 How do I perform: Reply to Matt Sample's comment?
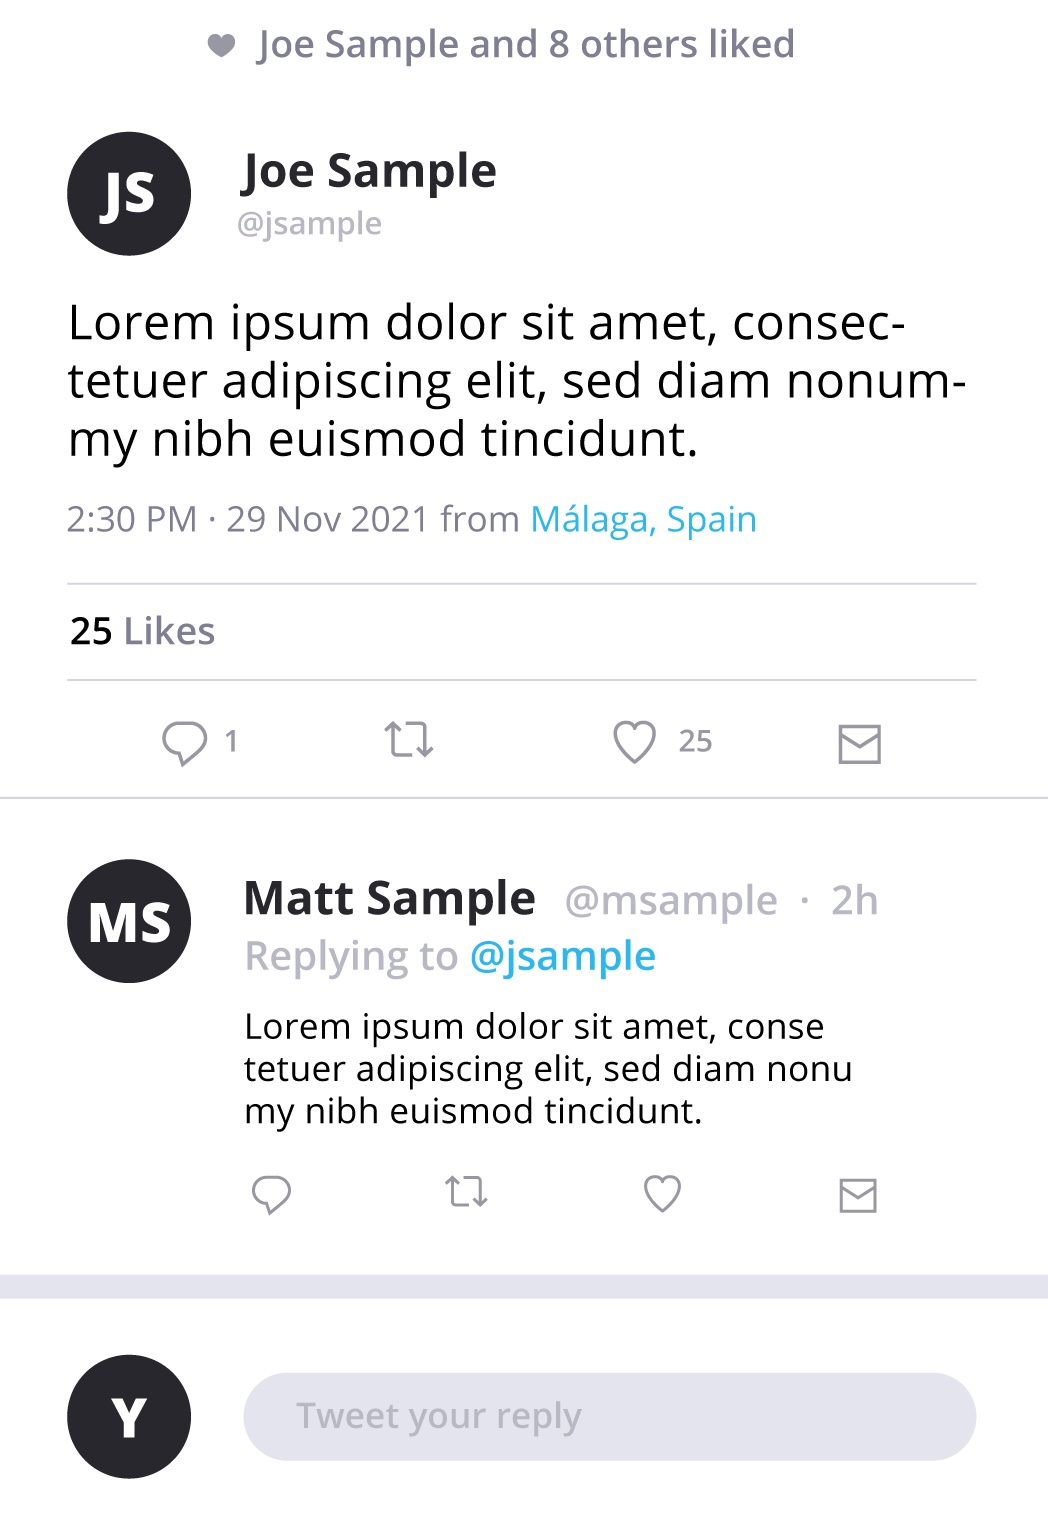[271, 1194]
